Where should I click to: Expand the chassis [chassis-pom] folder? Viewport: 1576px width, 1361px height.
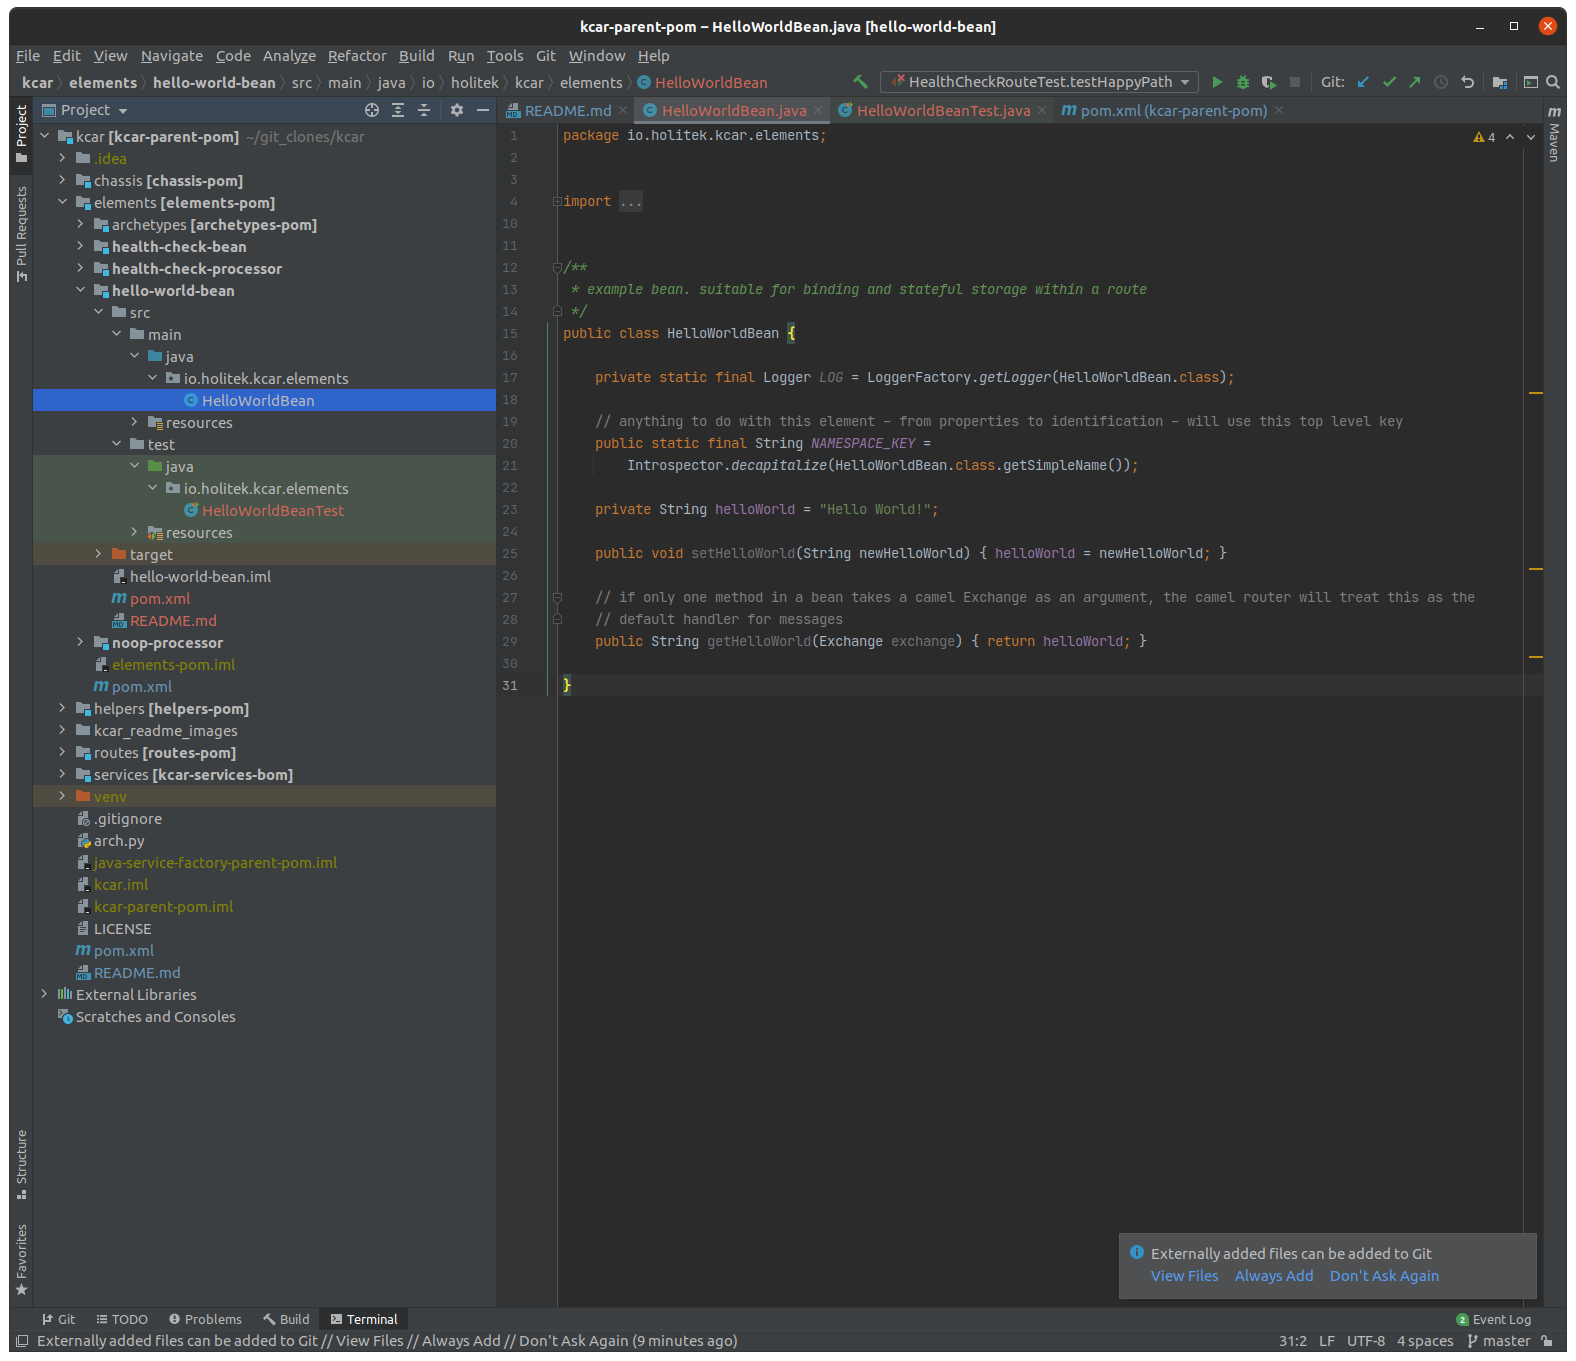coord(62,180)
